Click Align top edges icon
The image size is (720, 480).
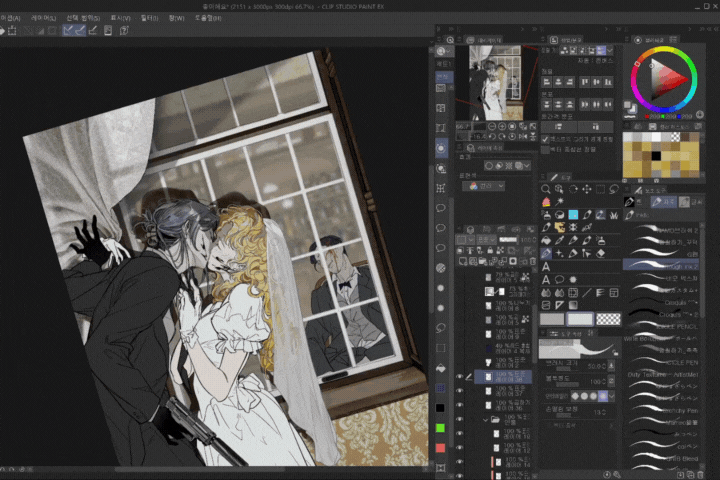point(585,82)
